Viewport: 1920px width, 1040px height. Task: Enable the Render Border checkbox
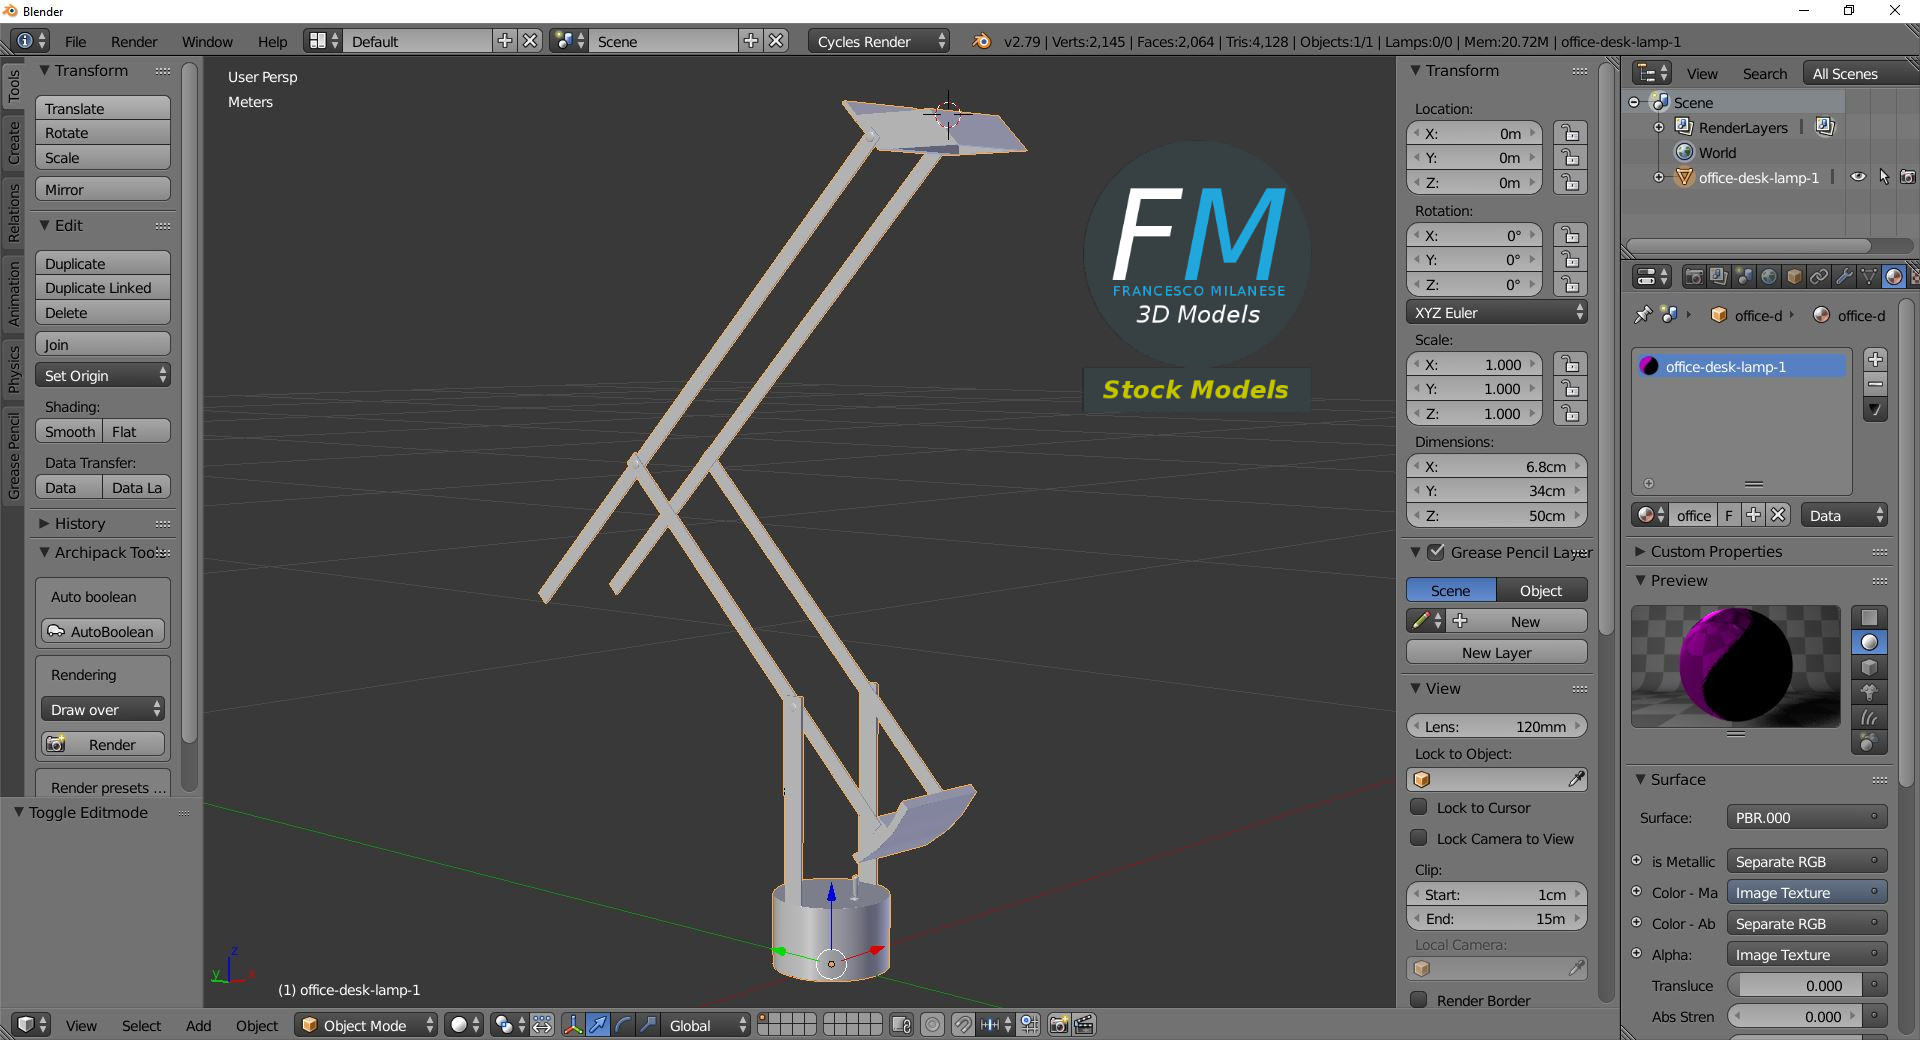click(1418, 1000)
